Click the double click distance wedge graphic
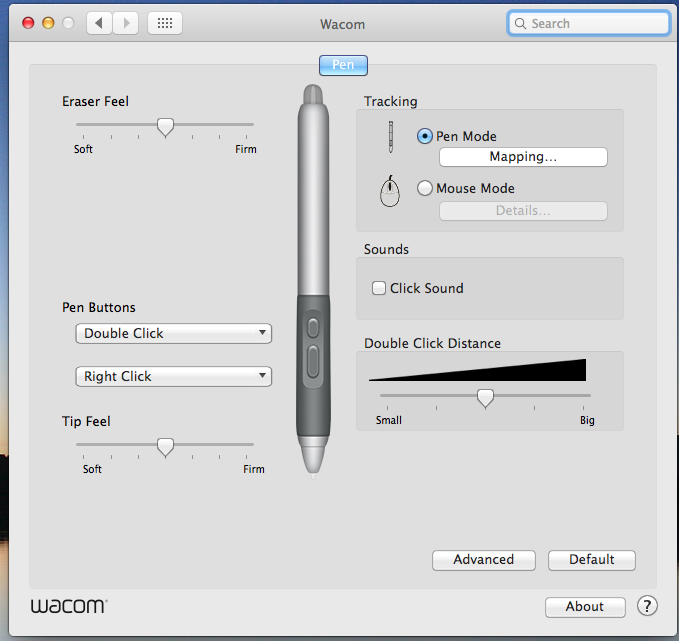This screenshot has height=641, width=679. coord(477,370)
